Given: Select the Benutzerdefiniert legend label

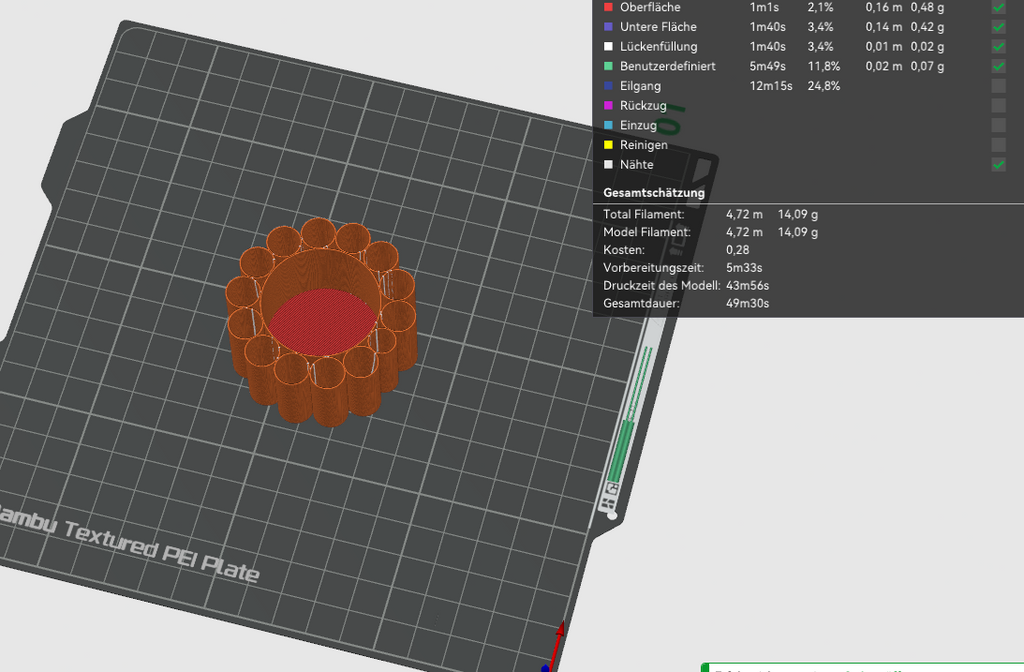Looking at the screenshot, I should (x=667, y=66).
